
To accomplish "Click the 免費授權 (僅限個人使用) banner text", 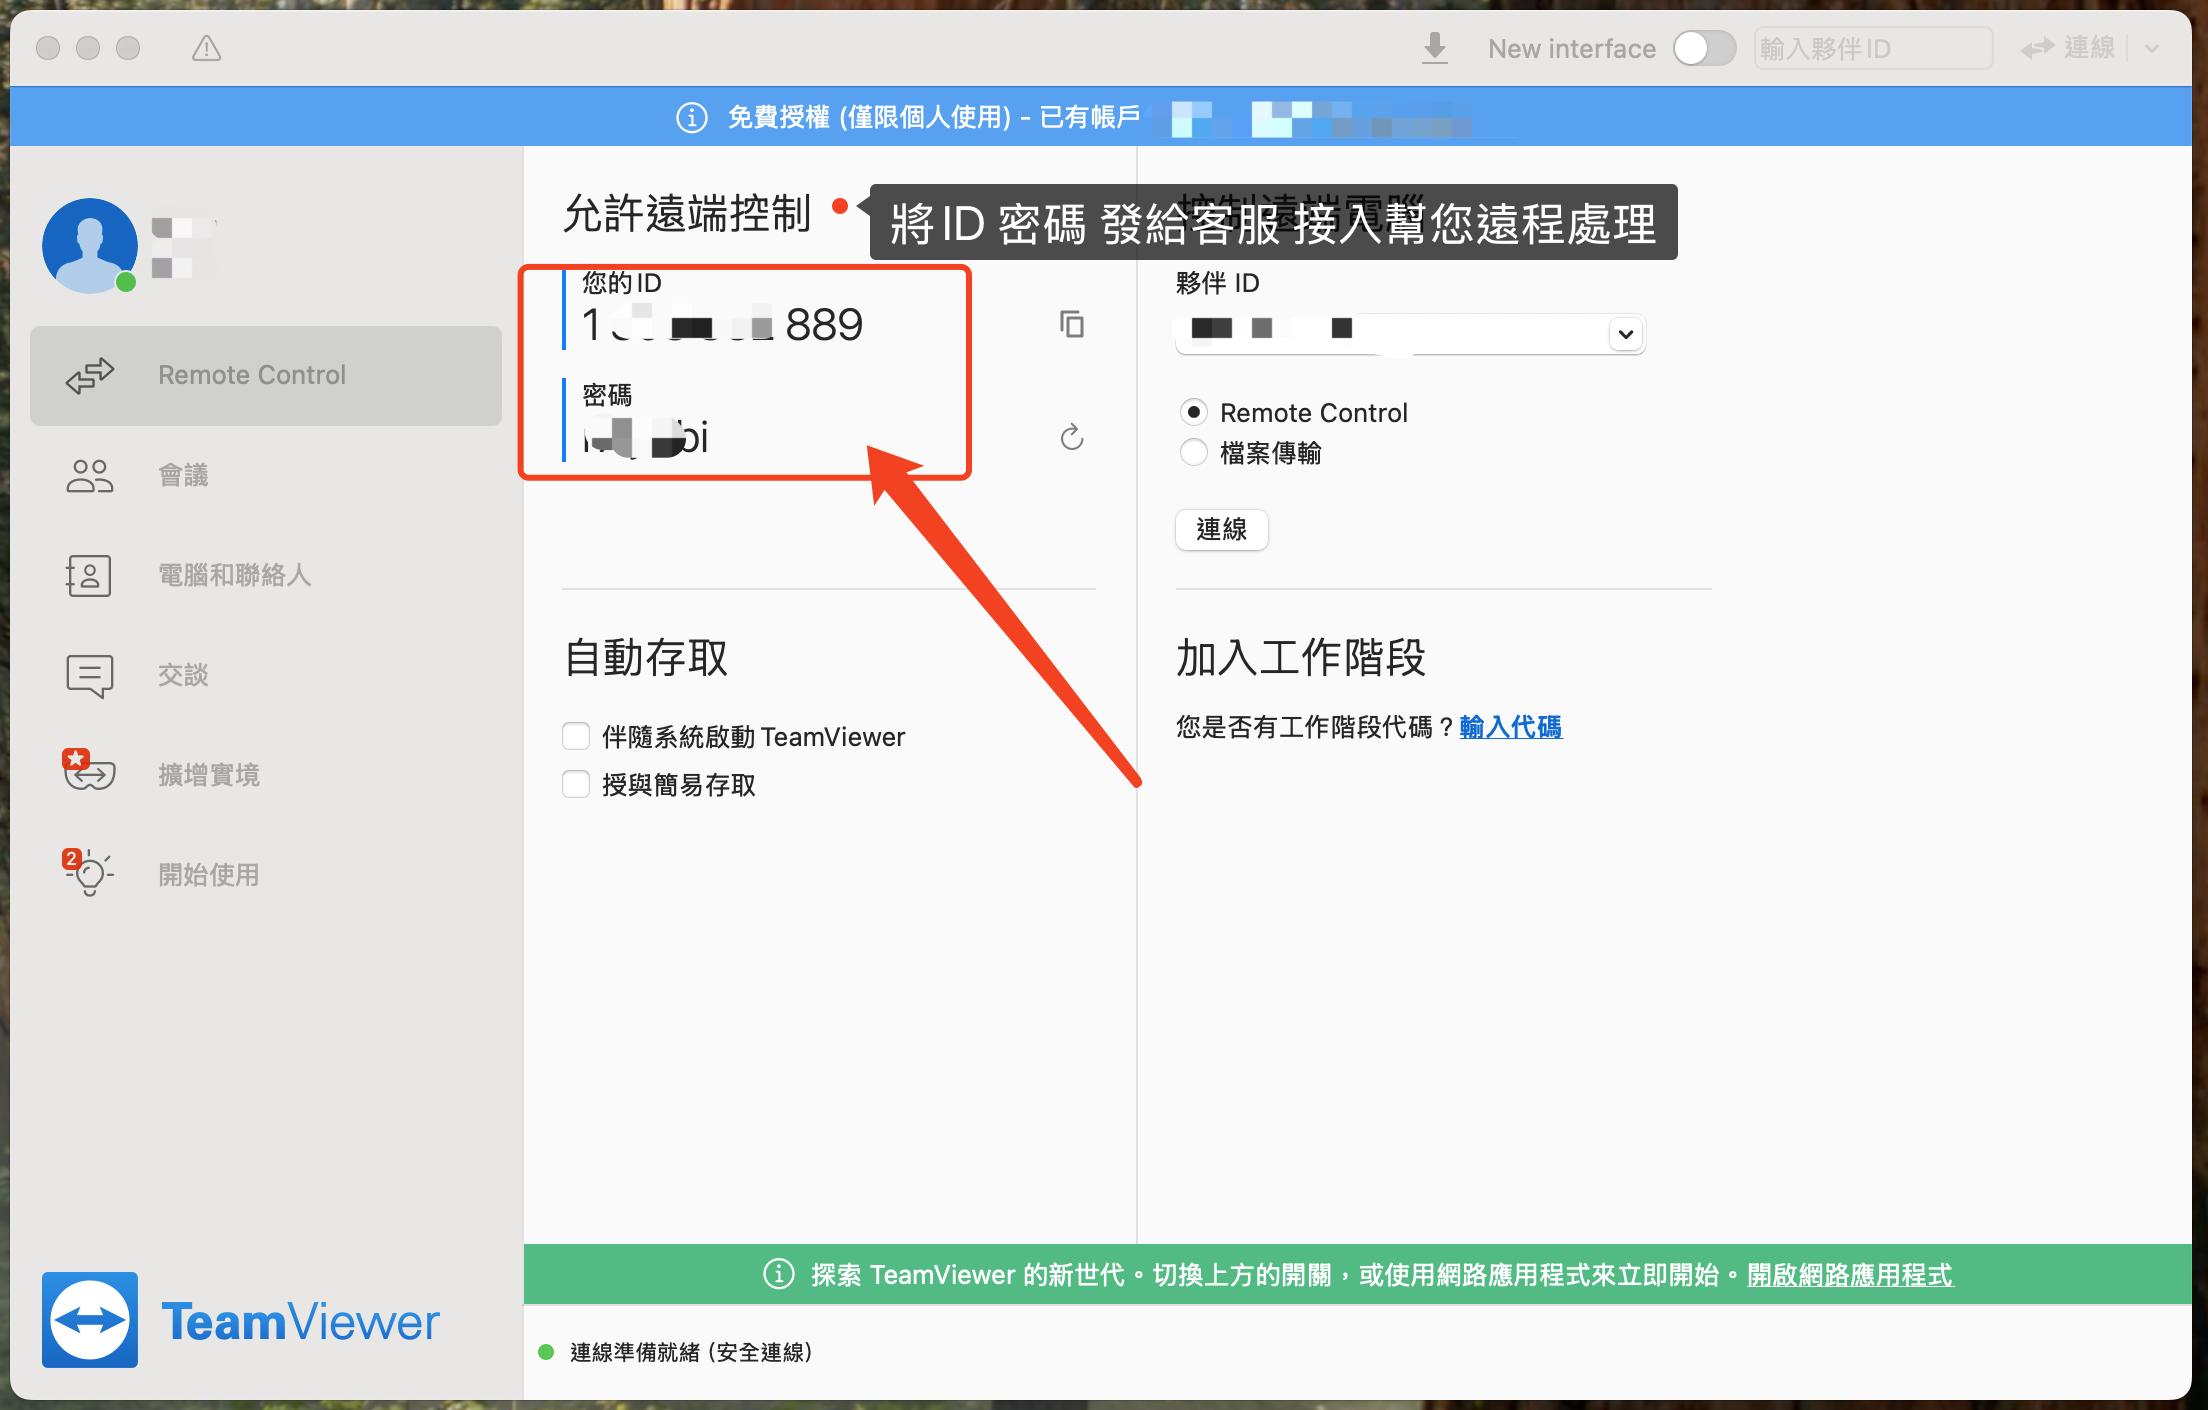I will [x=869, y=117].
